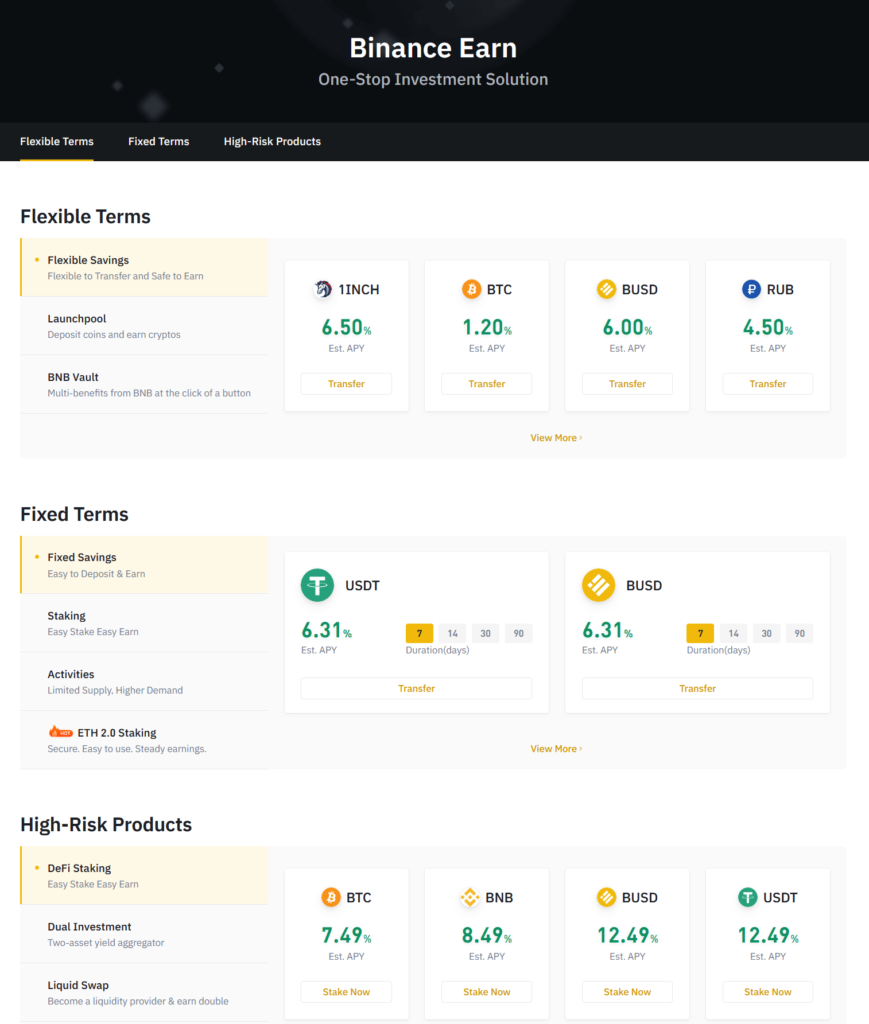Screen dimensions: 869x1024
Task: Open the Liquid Swap menu item
Action: [x=144, y=993]
